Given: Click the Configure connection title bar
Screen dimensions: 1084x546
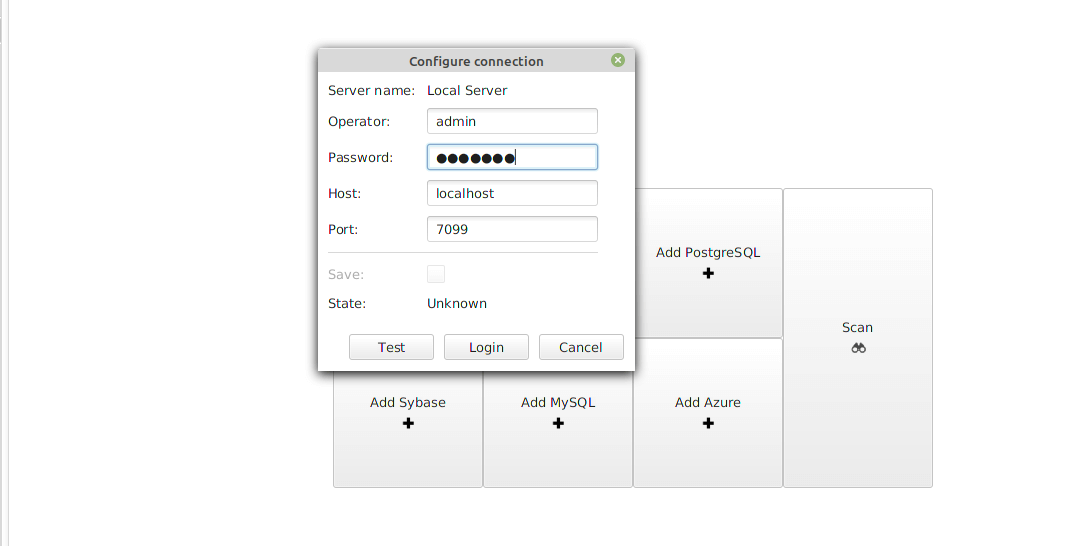Looking at the screenshot, I should pyautogui.click(x=476, y=61).
